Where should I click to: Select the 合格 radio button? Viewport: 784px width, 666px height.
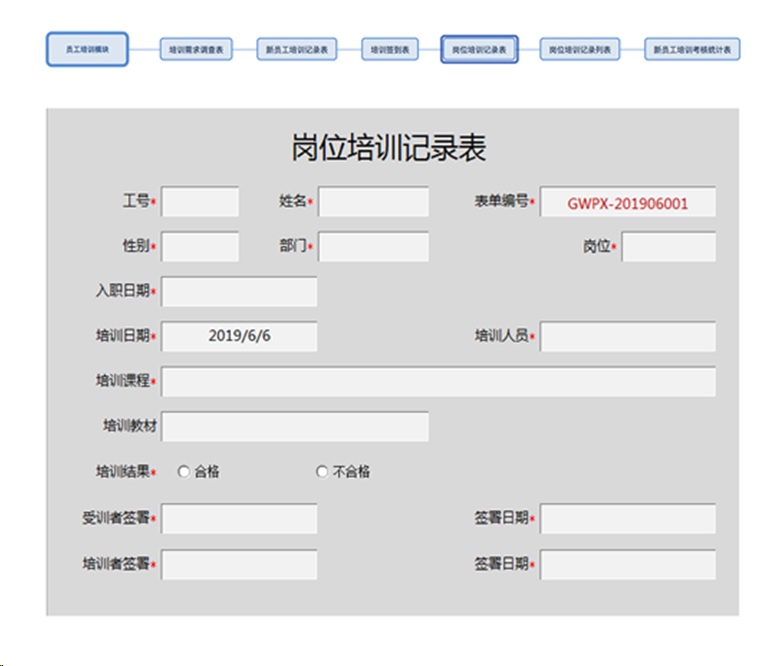184,472
